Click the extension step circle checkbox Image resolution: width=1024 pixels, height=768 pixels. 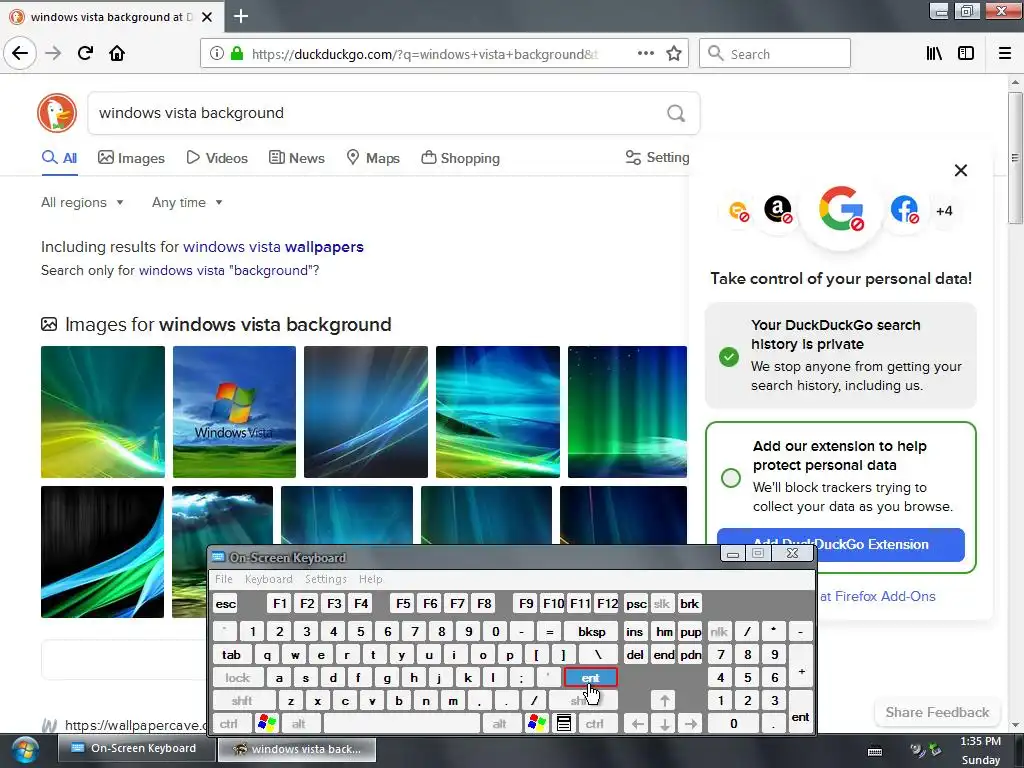(731, 478)
